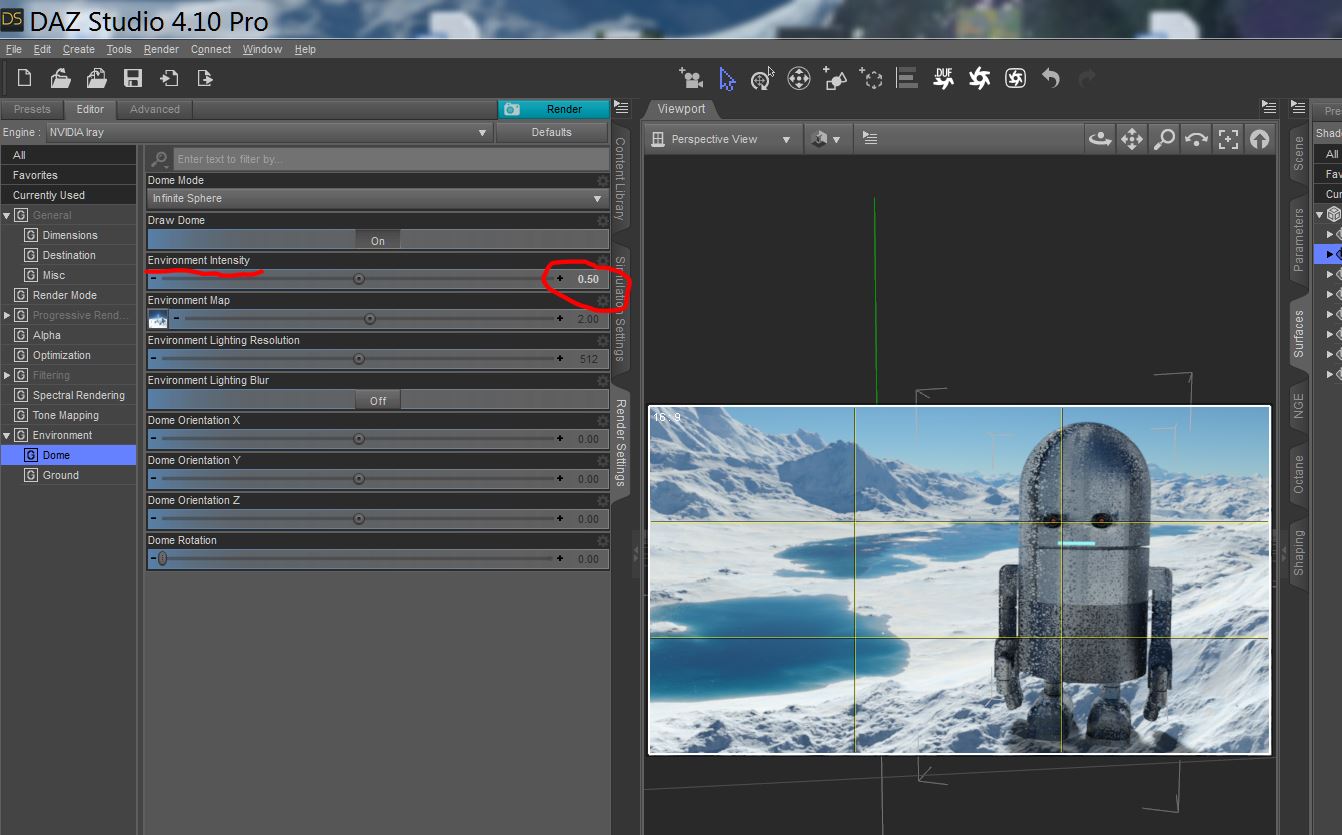Select the Dome item under Environment
The width and height of the screenshot is (1342, 835).
point(68,455)
